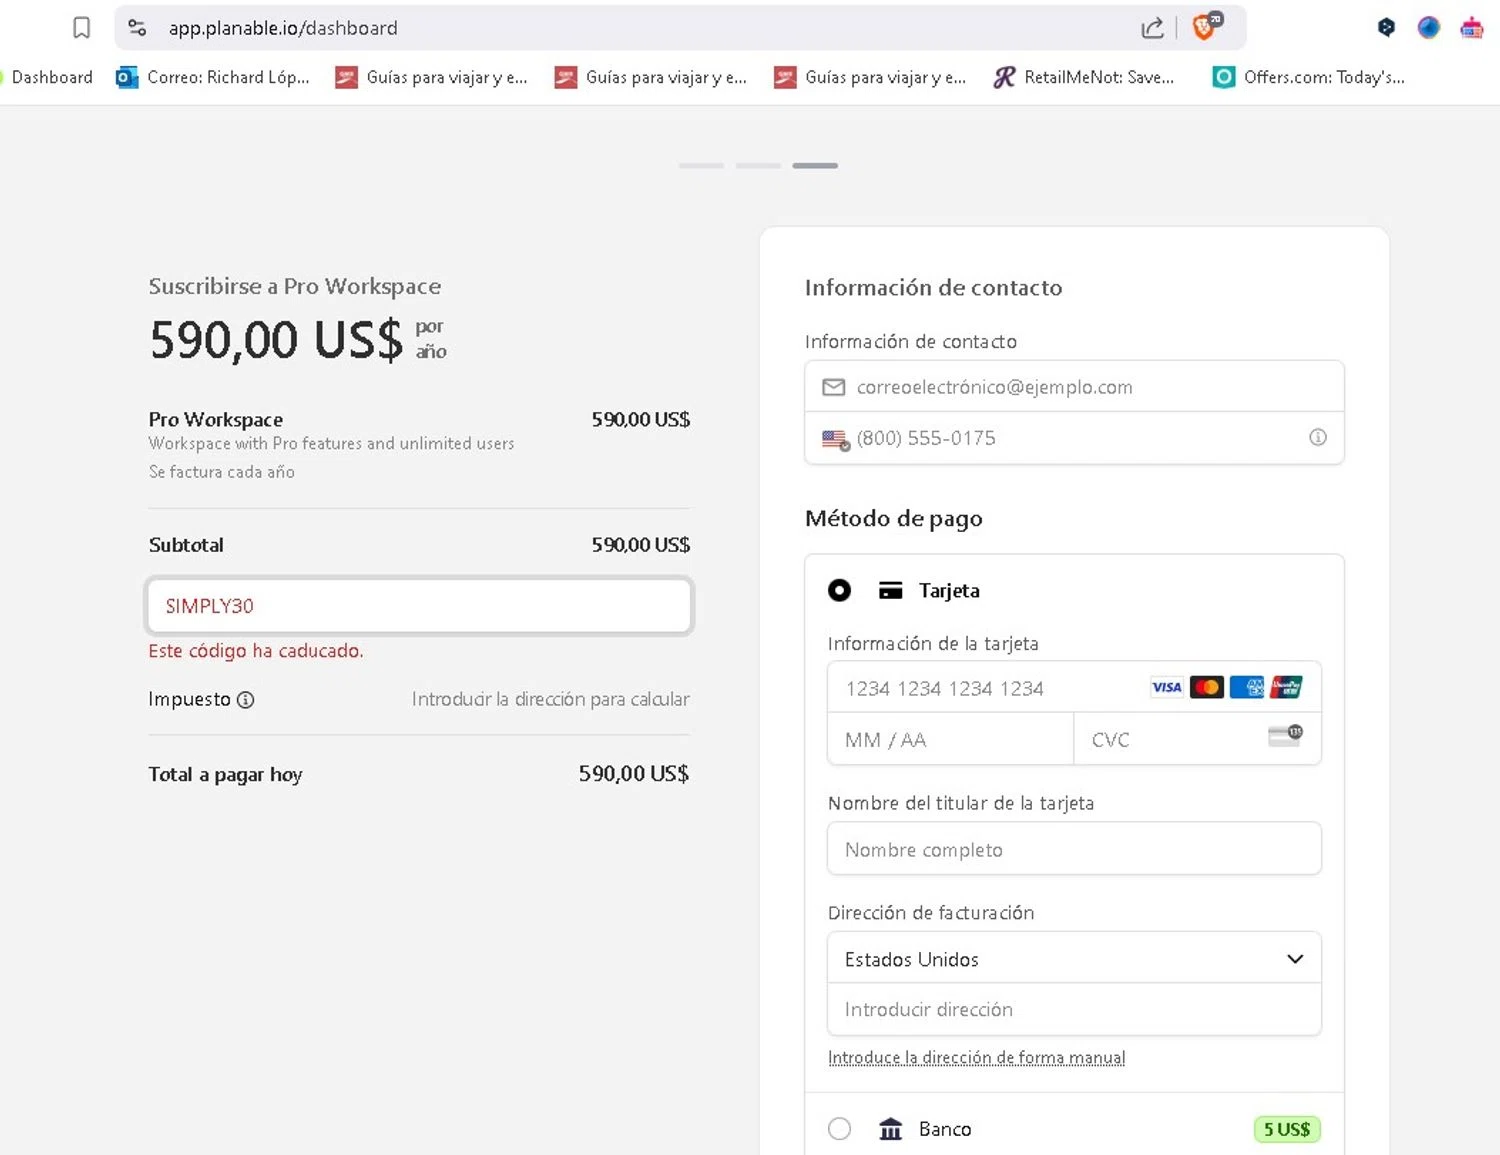Click Introduce la dirección de forma manual link
Screen dimensions: 1500x1155
977,1058
